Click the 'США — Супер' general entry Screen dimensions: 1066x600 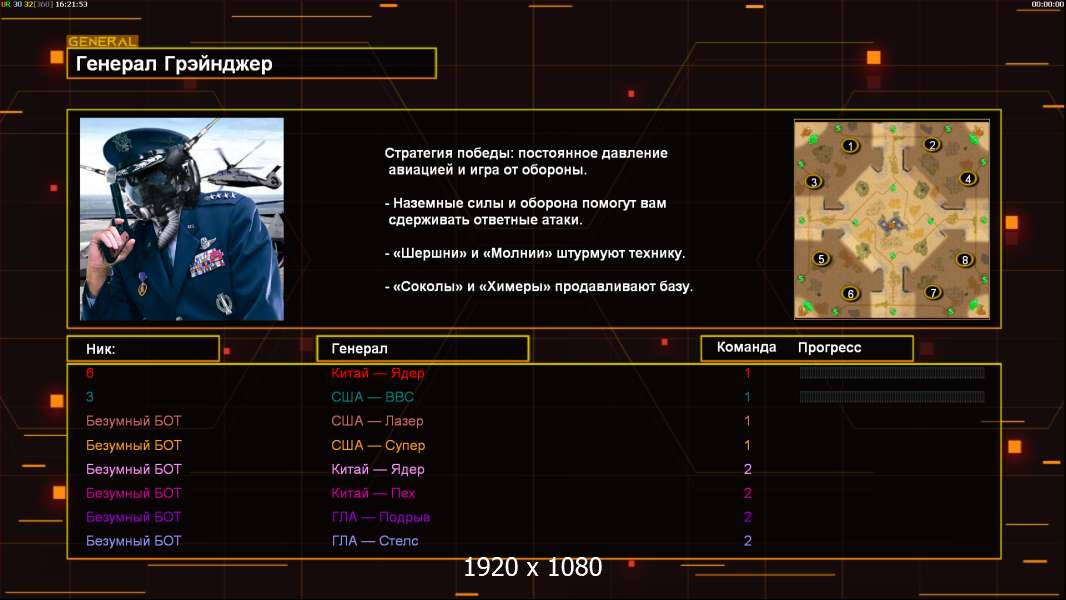pyautogui.click(x=377, y=445)
